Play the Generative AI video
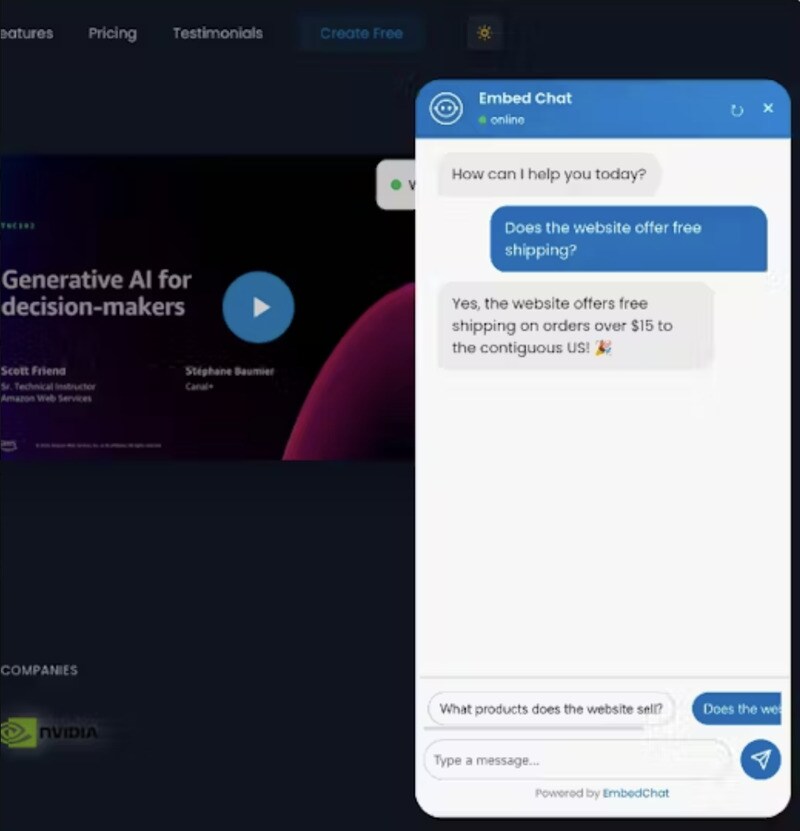Viewport: 800px width, 831px height. point(258,307)
